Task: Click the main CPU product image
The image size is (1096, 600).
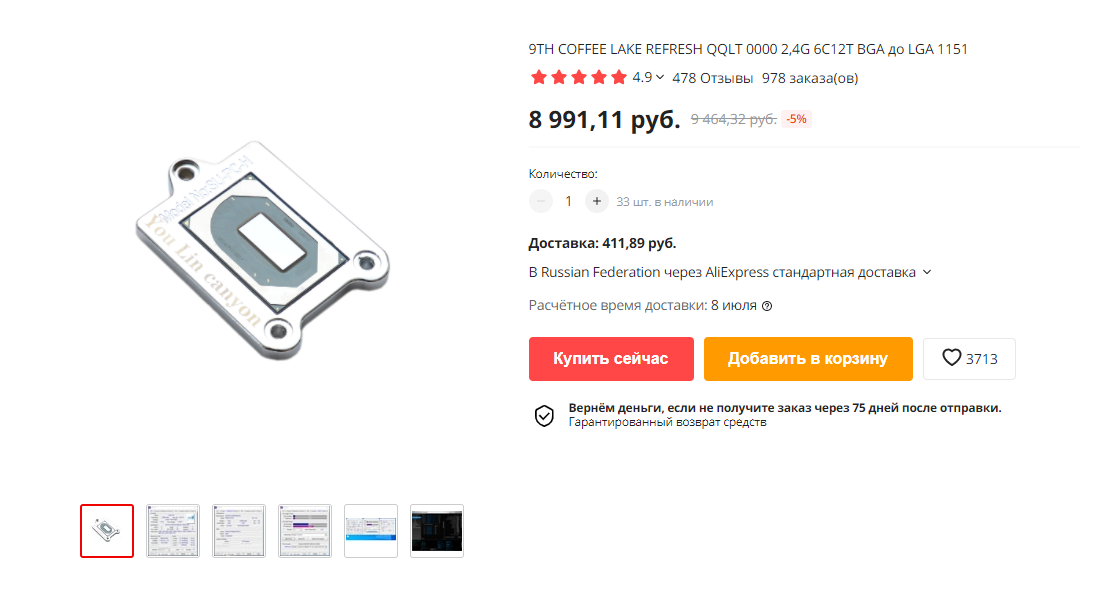Action: click(263, 250)
